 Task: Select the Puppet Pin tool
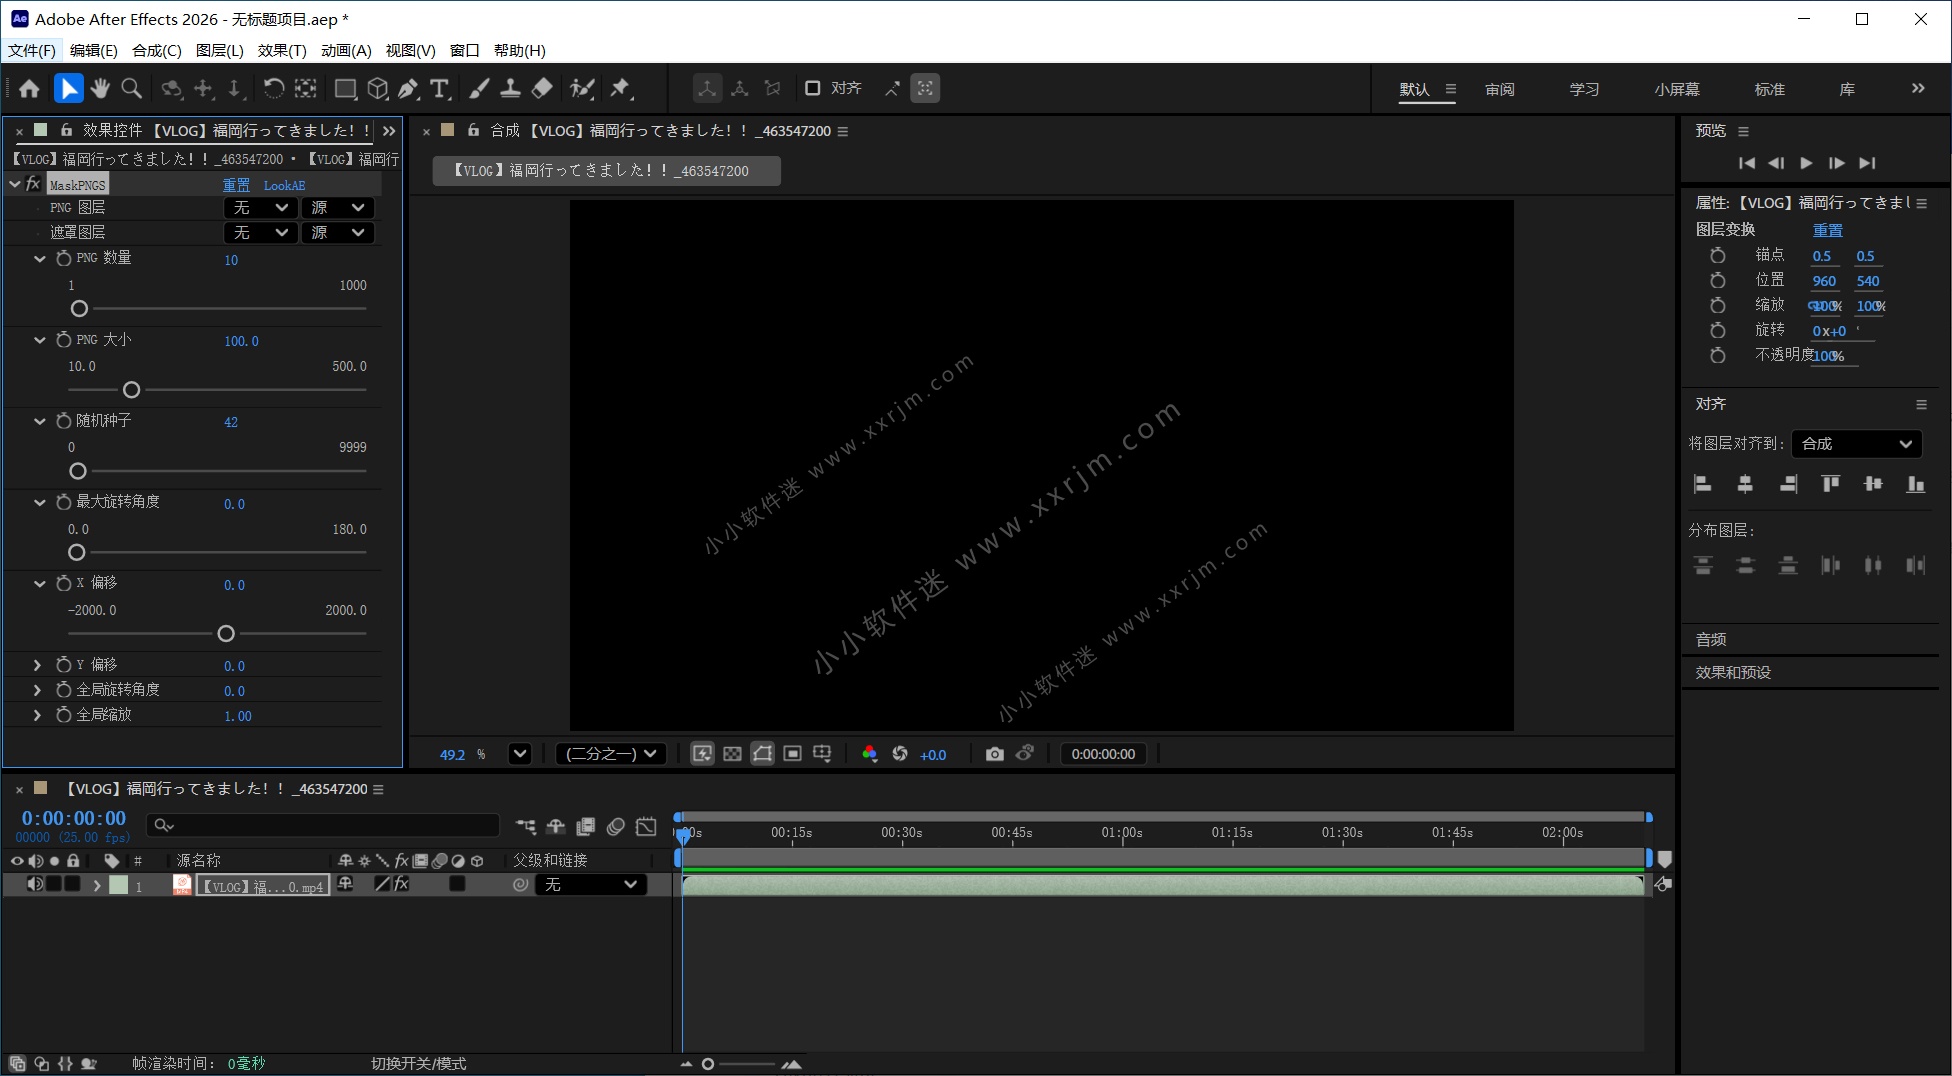point(621,89)
